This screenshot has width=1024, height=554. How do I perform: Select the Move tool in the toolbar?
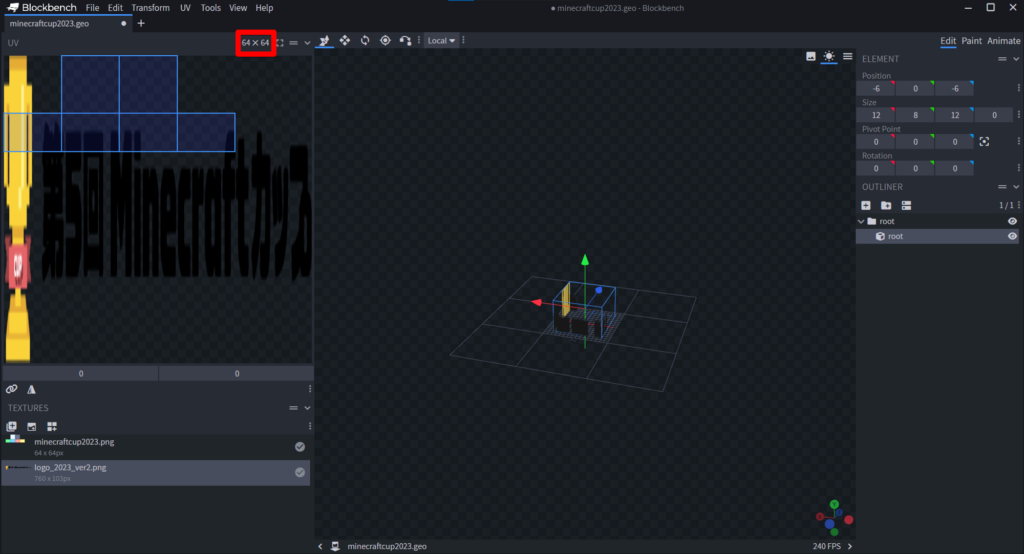click(345, 40)
